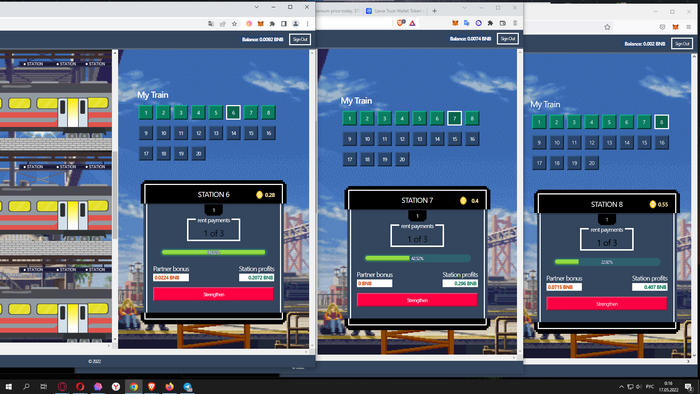Image resolution: width=700 pixels, height=394 pixels.
Task: Click Strengthen button for Station 8
Action: point(607,303)
